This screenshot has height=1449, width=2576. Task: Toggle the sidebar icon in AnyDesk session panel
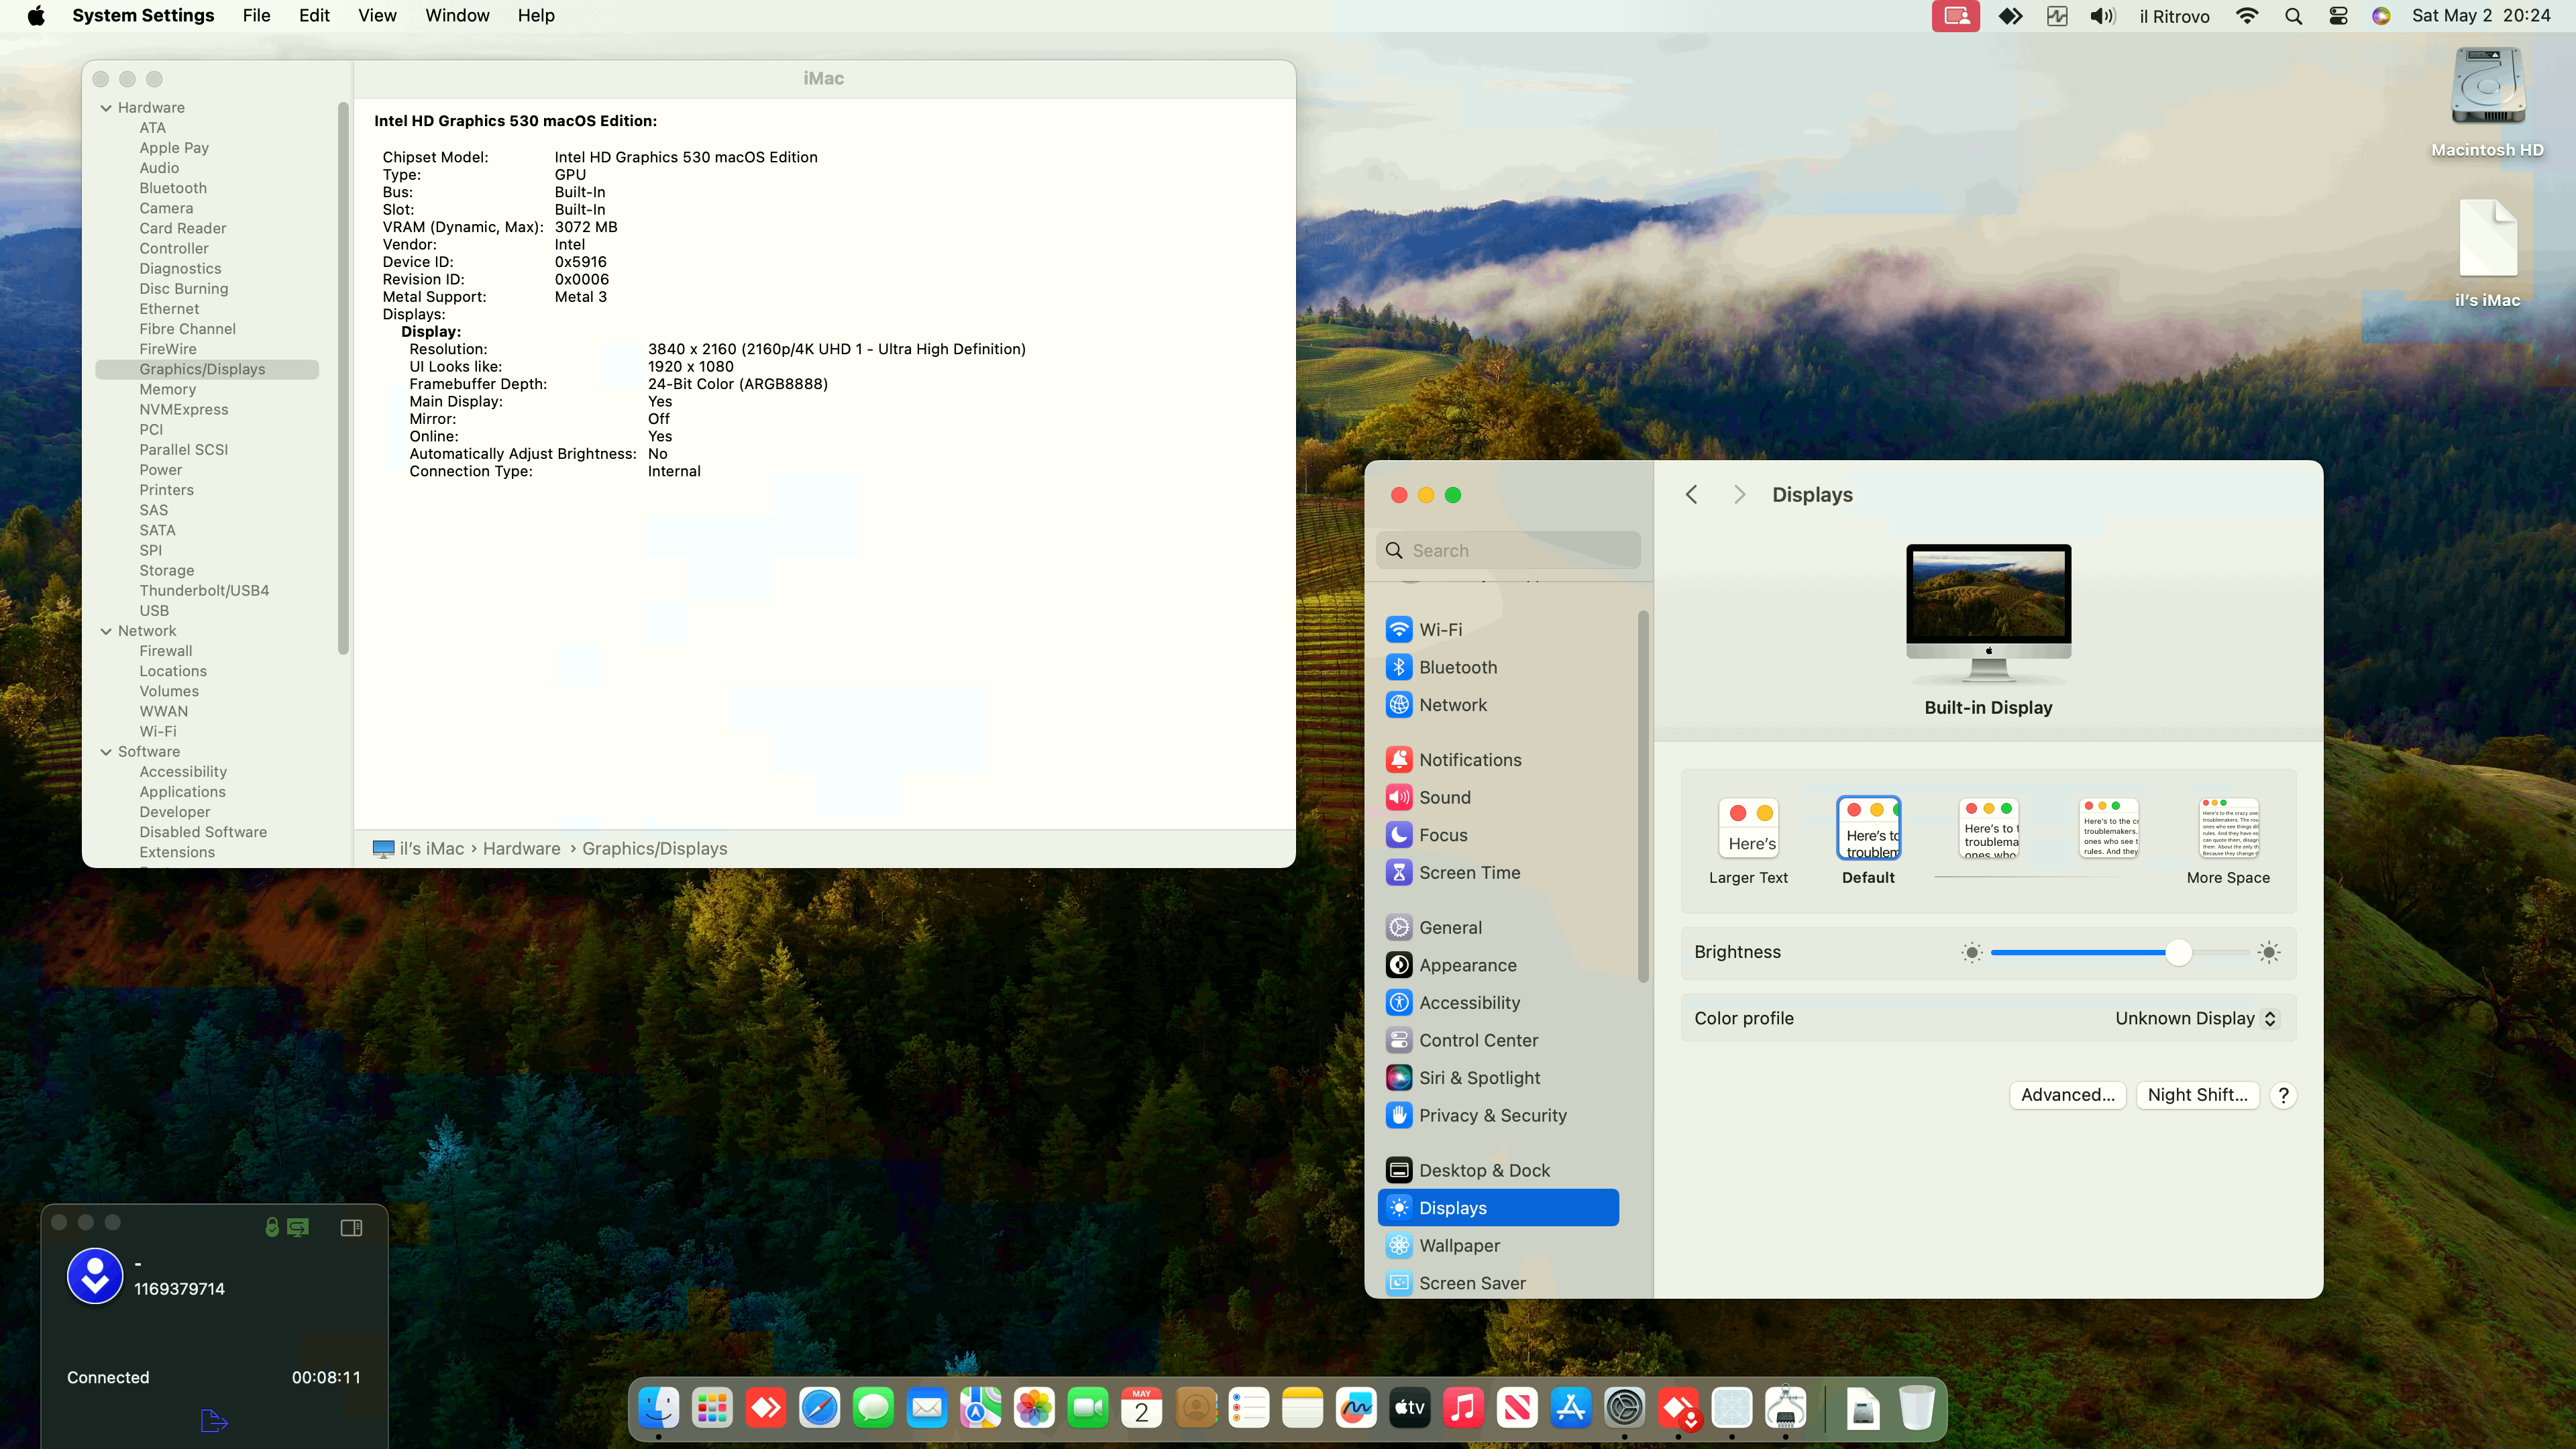[351, 1227]
